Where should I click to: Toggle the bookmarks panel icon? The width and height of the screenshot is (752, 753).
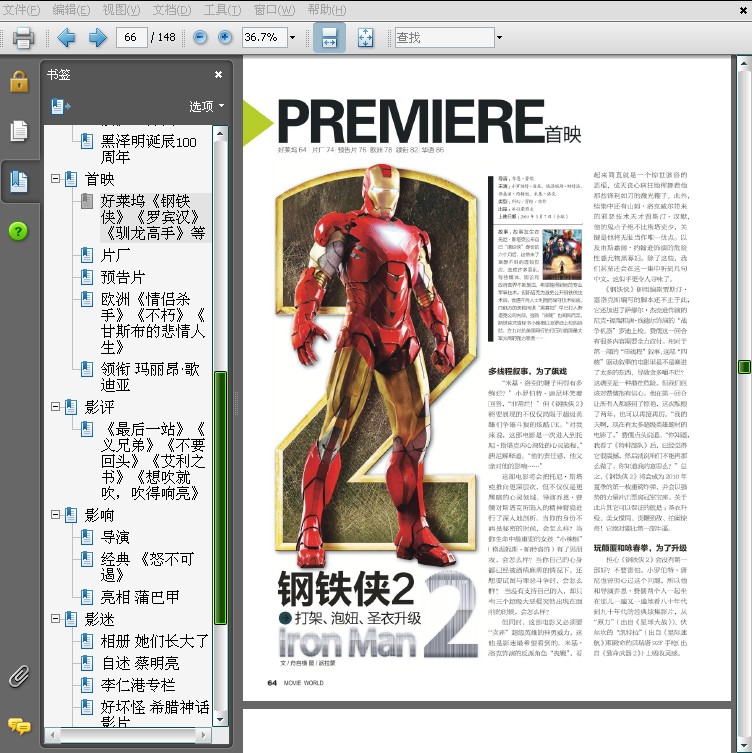click(19, 182)
